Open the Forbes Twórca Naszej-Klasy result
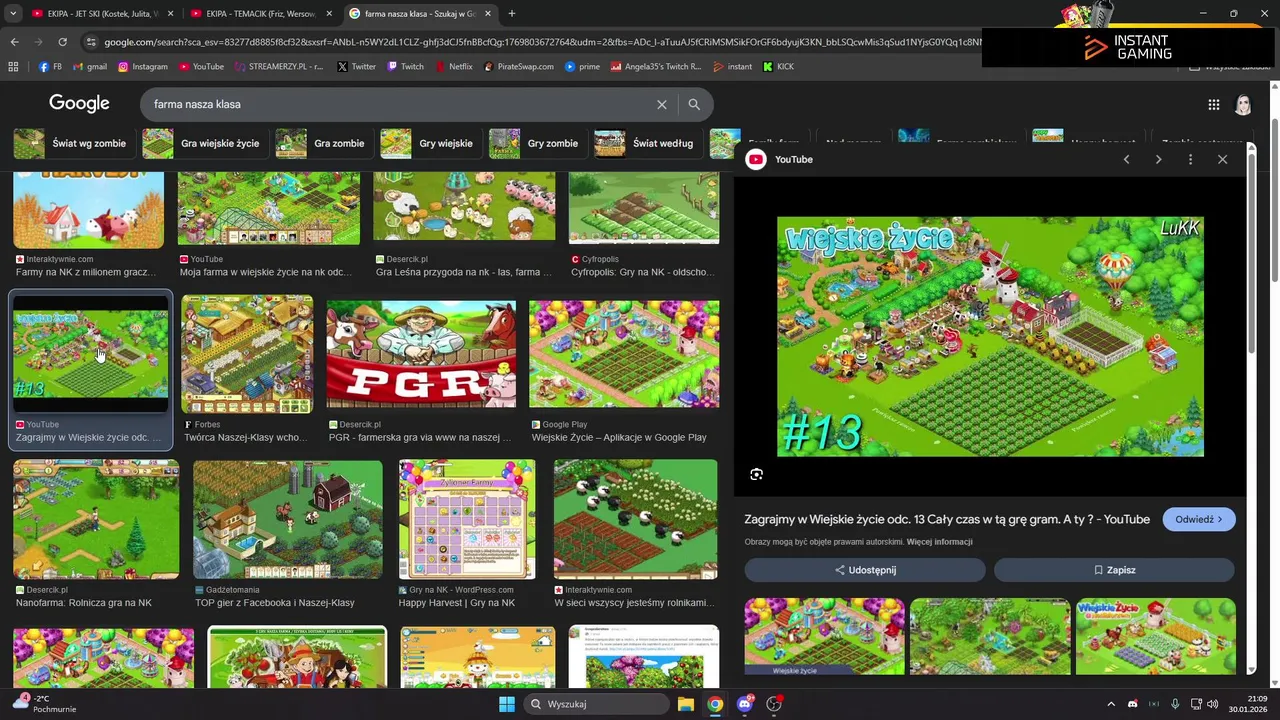This screenshot has width=1280, height=720. [x=247, y=354]
